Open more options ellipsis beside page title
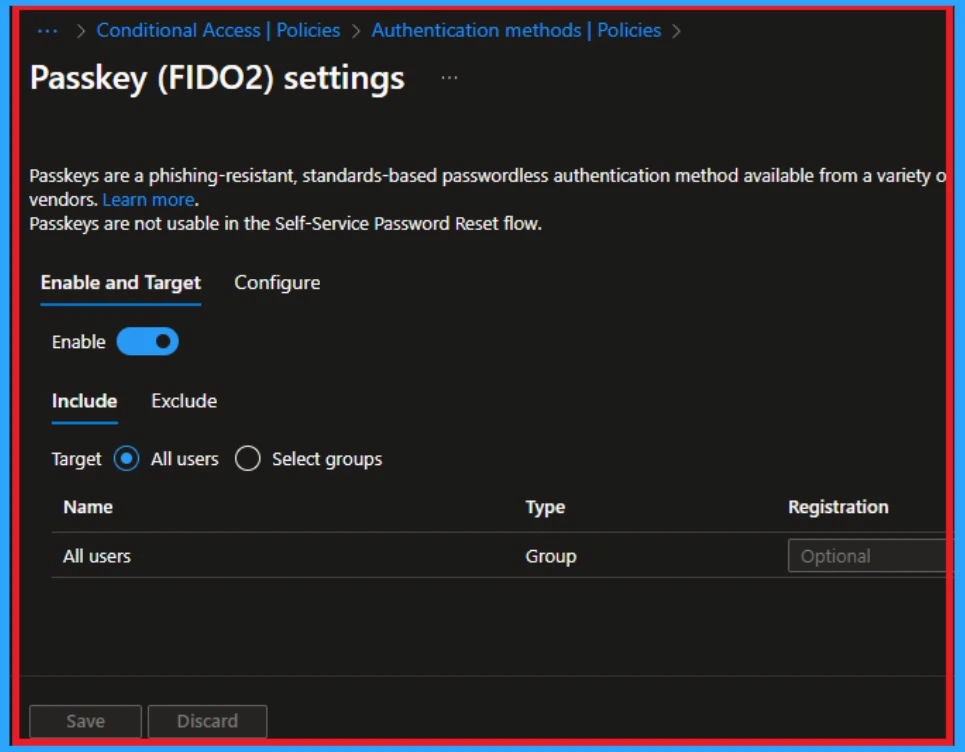 click(449, 78)
